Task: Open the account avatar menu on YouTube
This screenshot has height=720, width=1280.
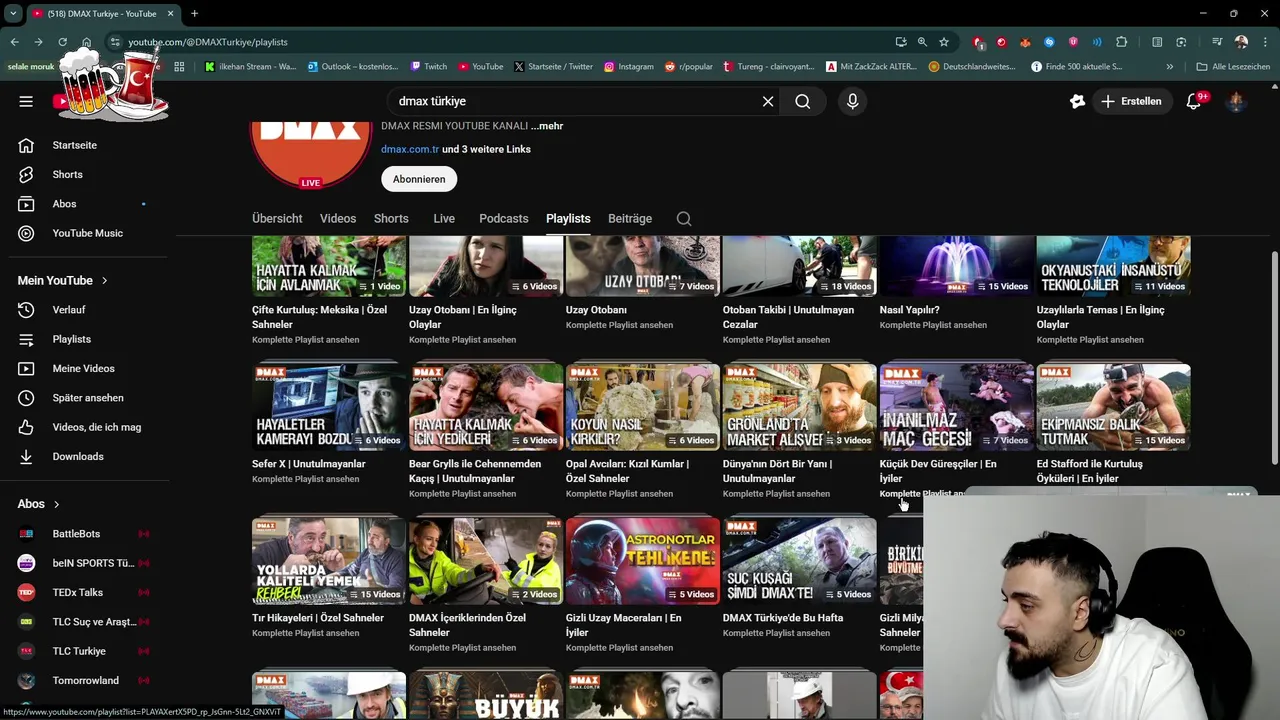Action: tap(1236, 101)
